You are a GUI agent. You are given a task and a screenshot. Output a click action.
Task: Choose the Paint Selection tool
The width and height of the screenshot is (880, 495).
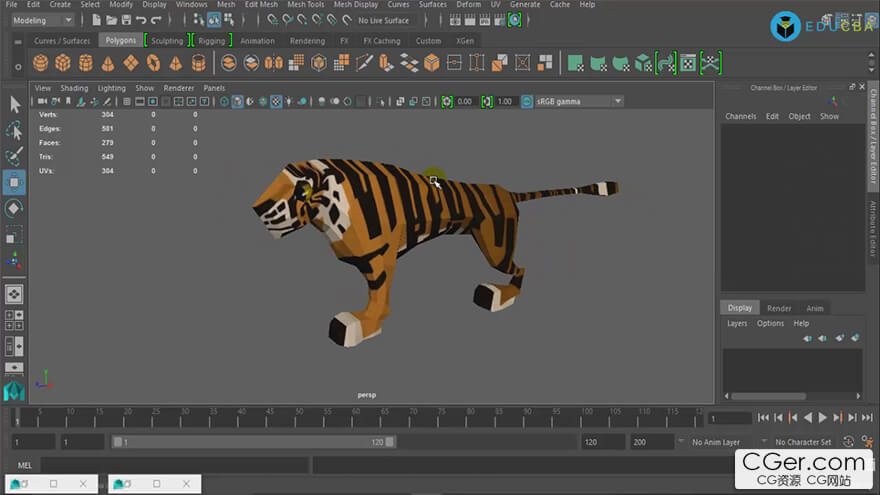point(14,157)
